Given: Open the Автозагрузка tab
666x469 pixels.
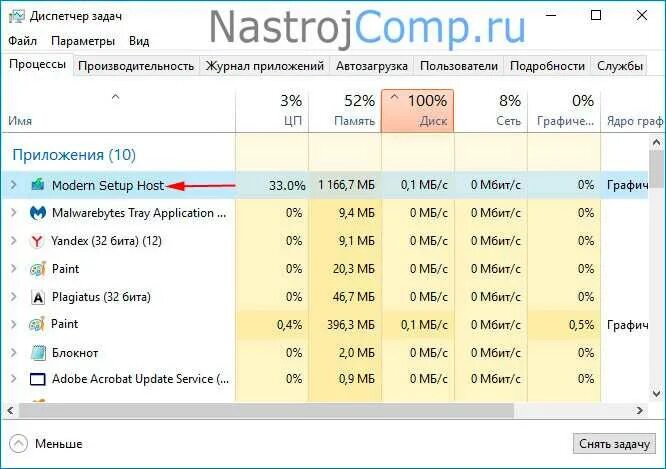Looking at the screenshot, I should (372, 66).
